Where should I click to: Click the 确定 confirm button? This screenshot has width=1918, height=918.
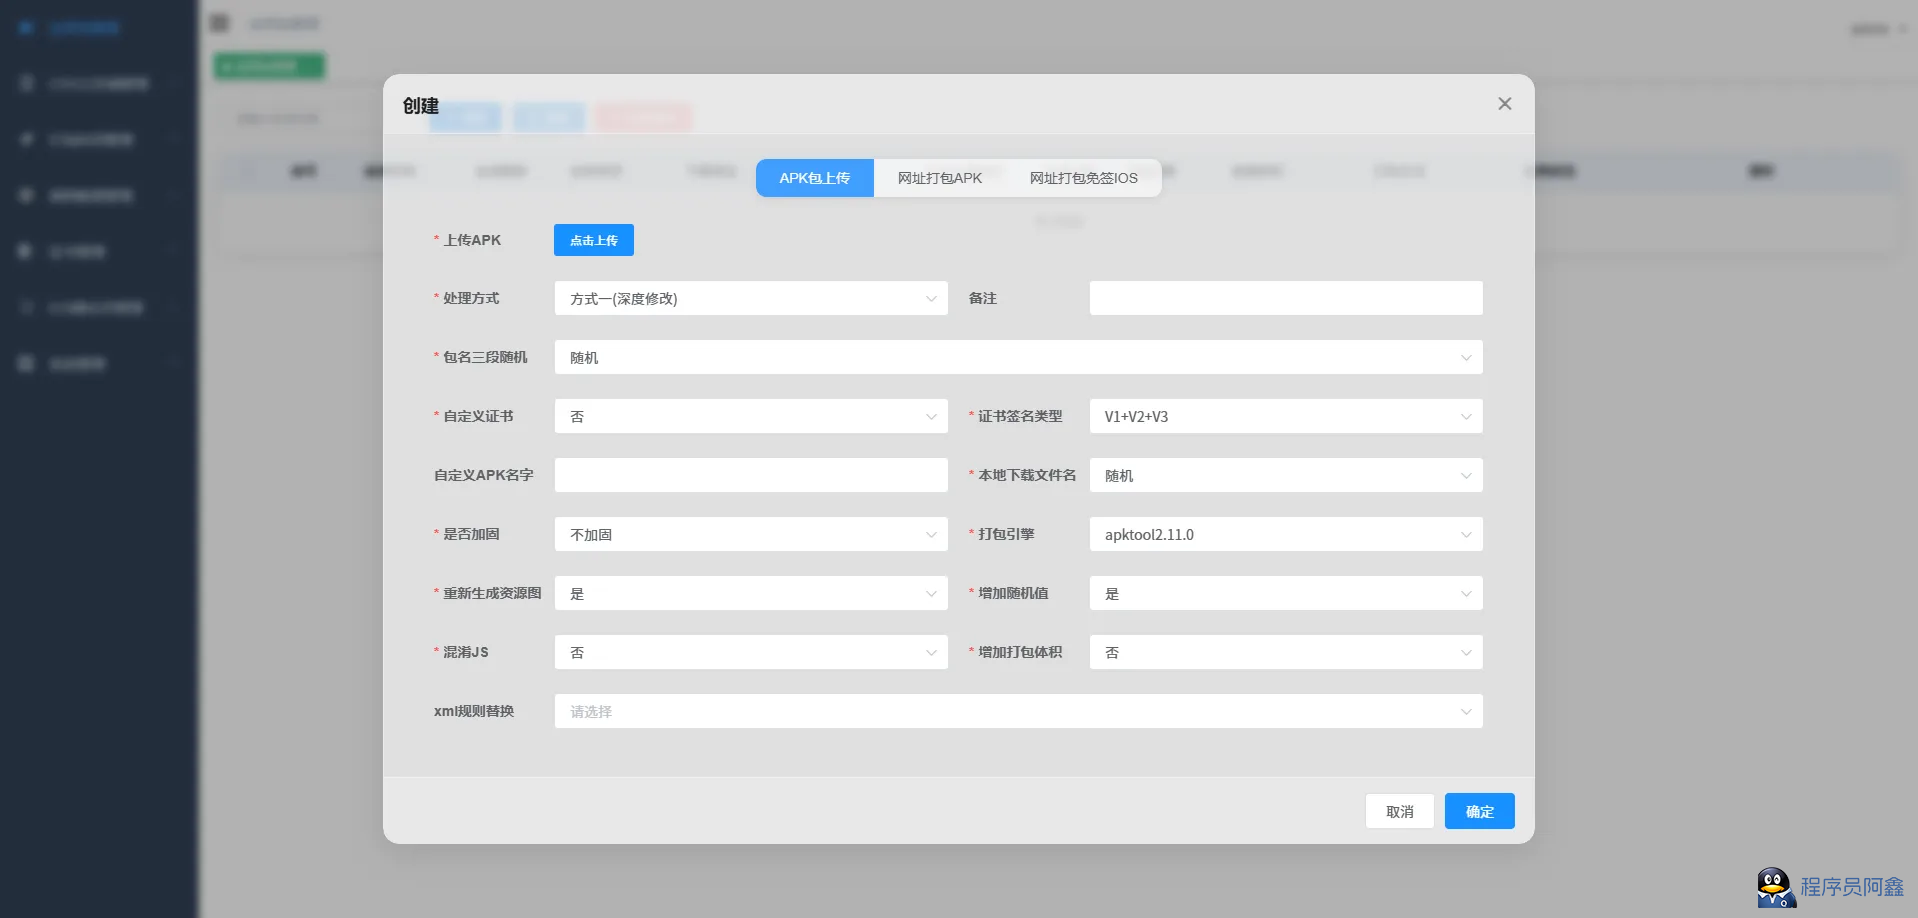(x=1479, y=811)
